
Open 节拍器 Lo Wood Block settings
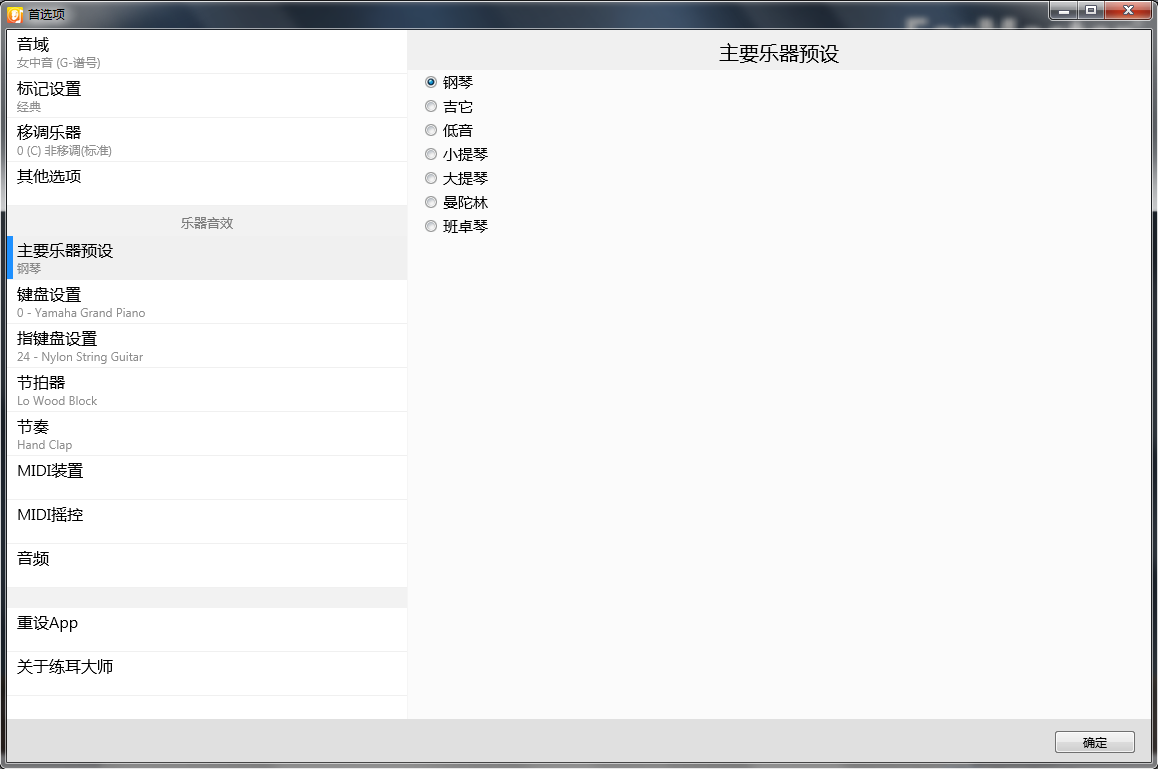pyautogui.click(x=207, y=390)
